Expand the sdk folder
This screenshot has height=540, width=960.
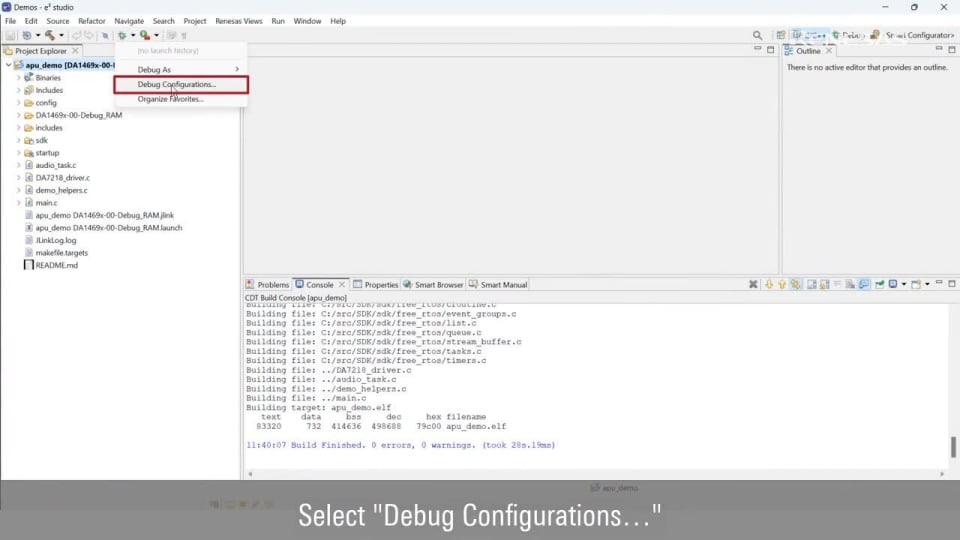pyautogui.click(x=18, y=141)
